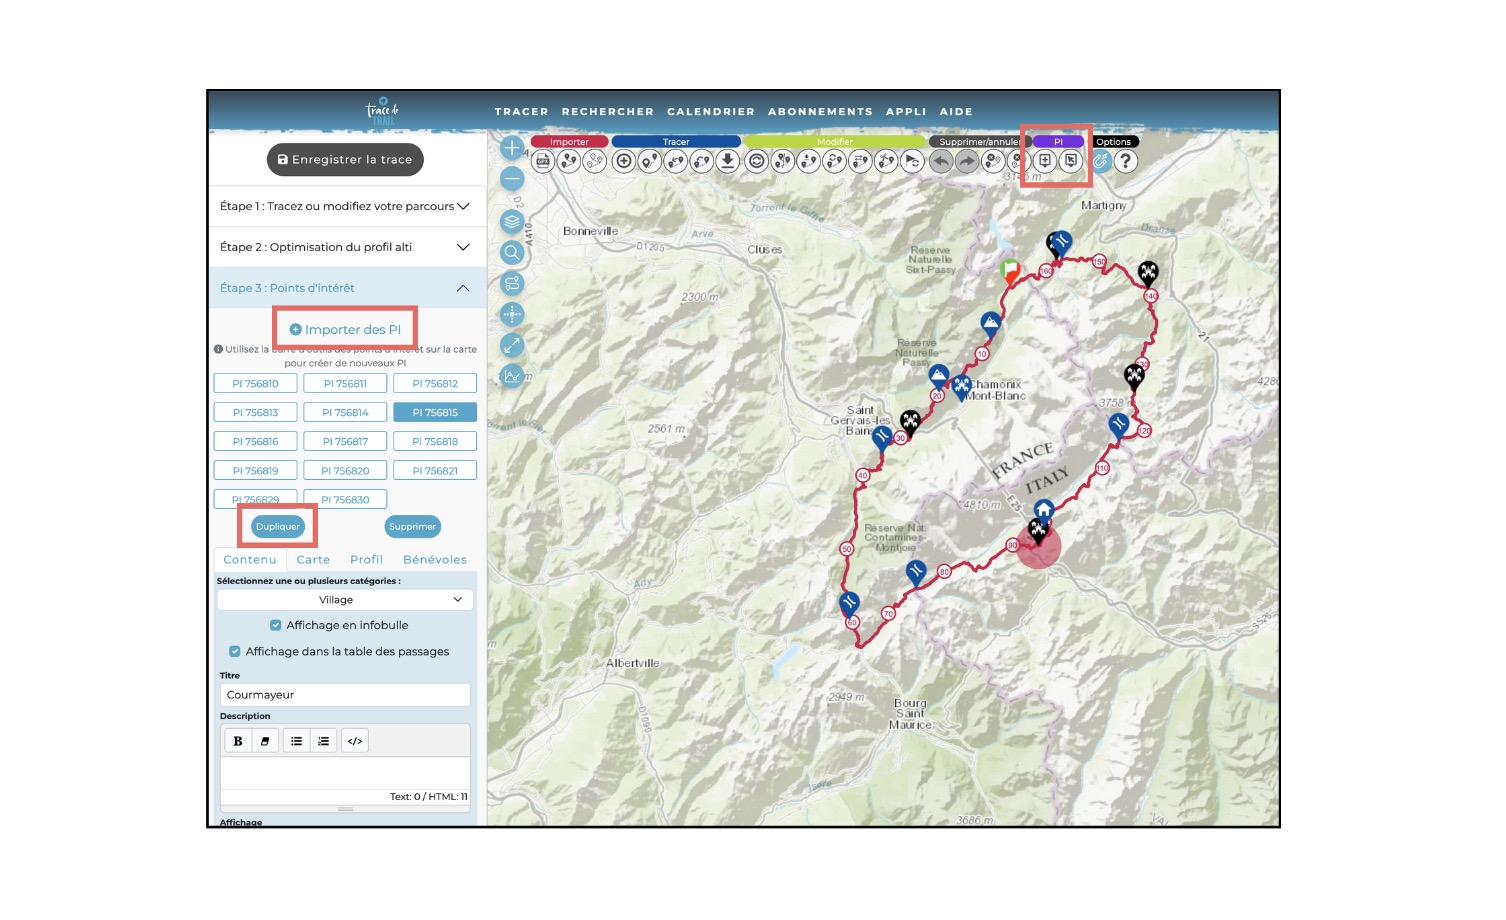This screenshot has height=920, width=1506.
Task: Click the help question mark icon
Action: (x=1126, y=161)
